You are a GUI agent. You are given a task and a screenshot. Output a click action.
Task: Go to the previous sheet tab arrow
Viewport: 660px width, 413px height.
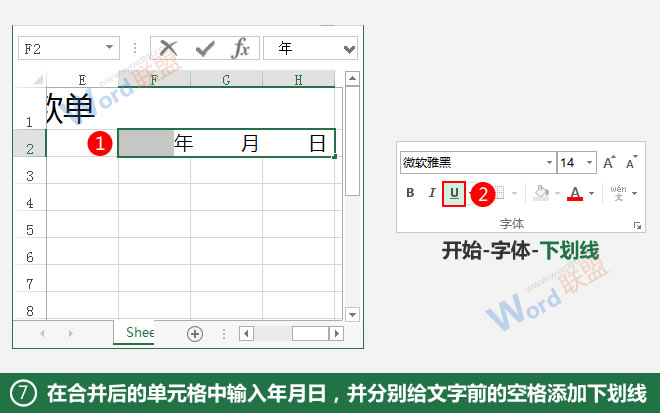(42, 333)
